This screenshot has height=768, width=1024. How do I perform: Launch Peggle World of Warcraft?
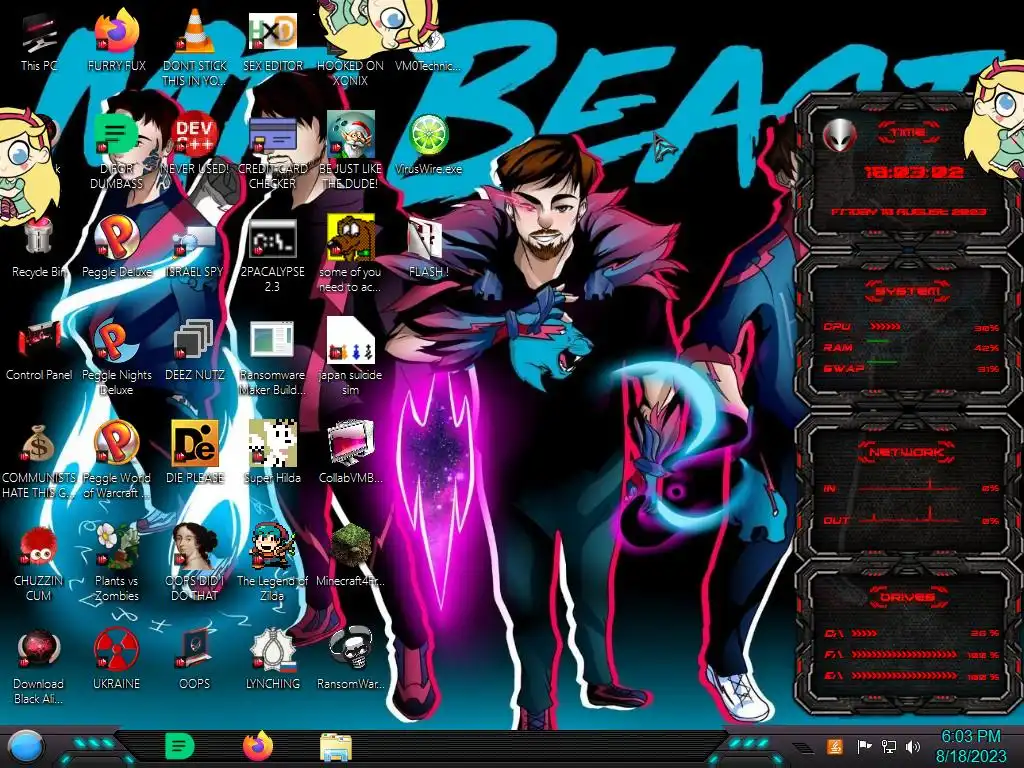pos(116,460)
